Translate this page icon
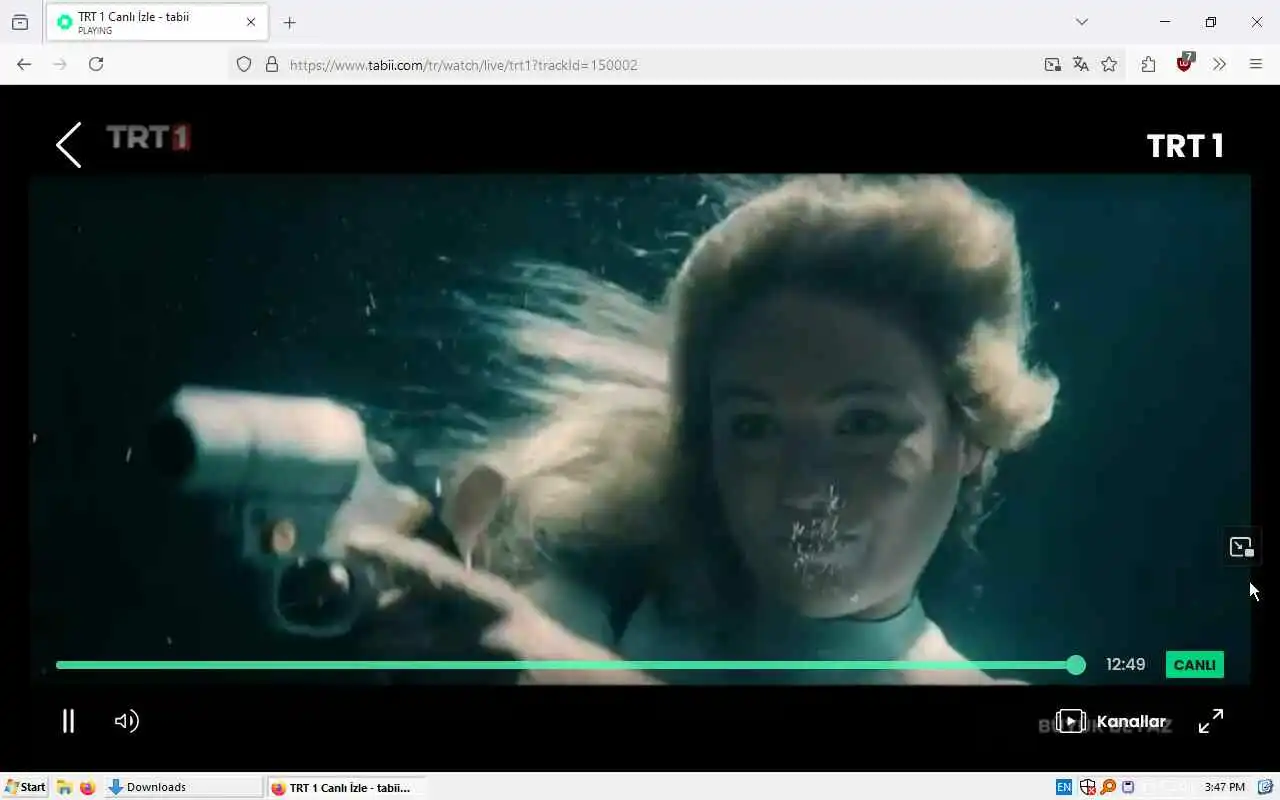 tap(1080, 64)
